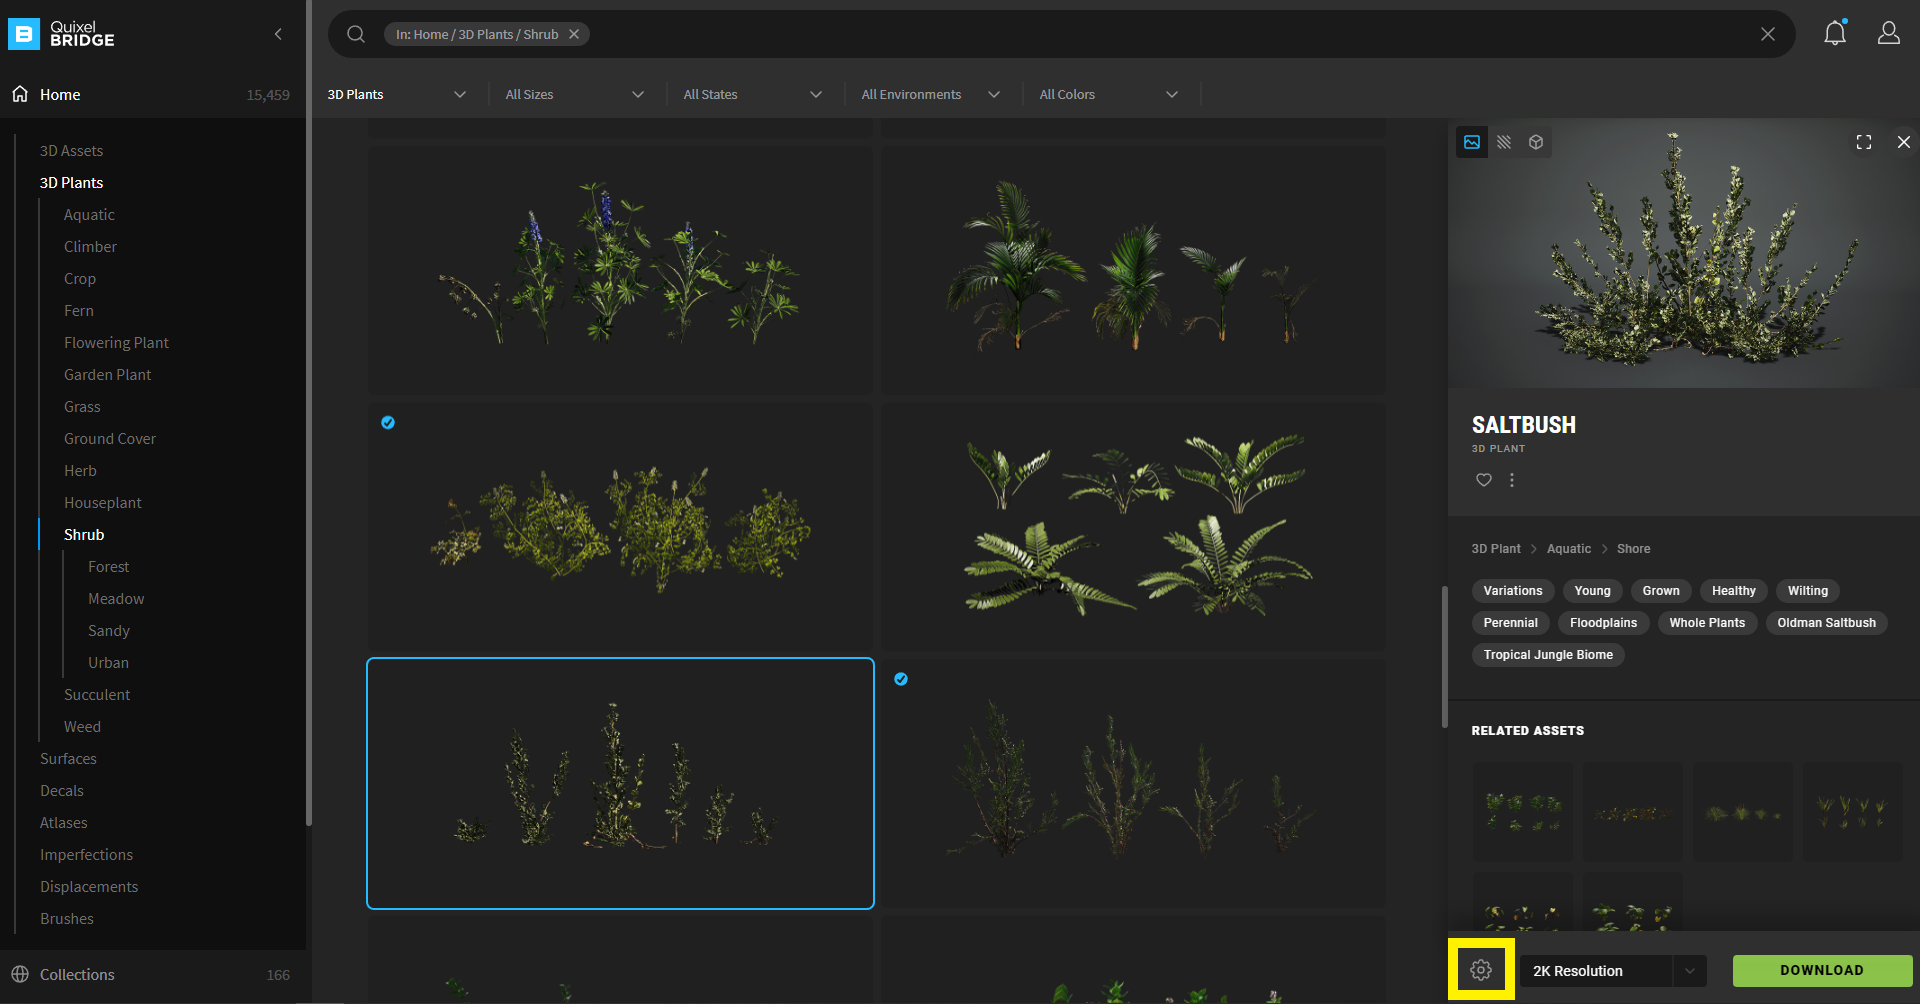
Task: Click the DOWNLOAD button
Action: pyautogui.click(x=1822, y=971)
